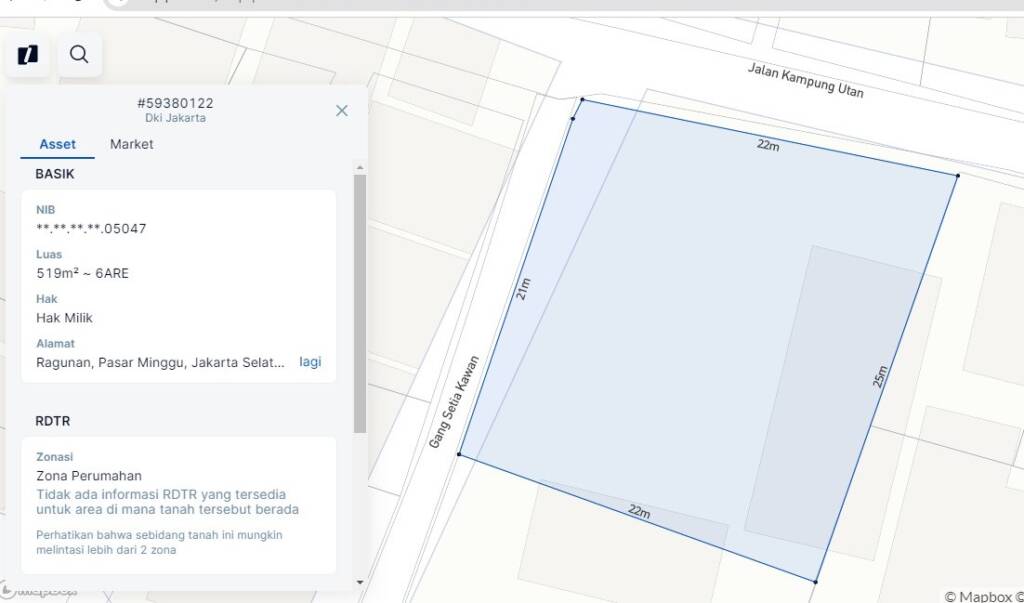The image size is (1024, 603).
Task: Click the Zonasi field label
Action: pos(54,457)
